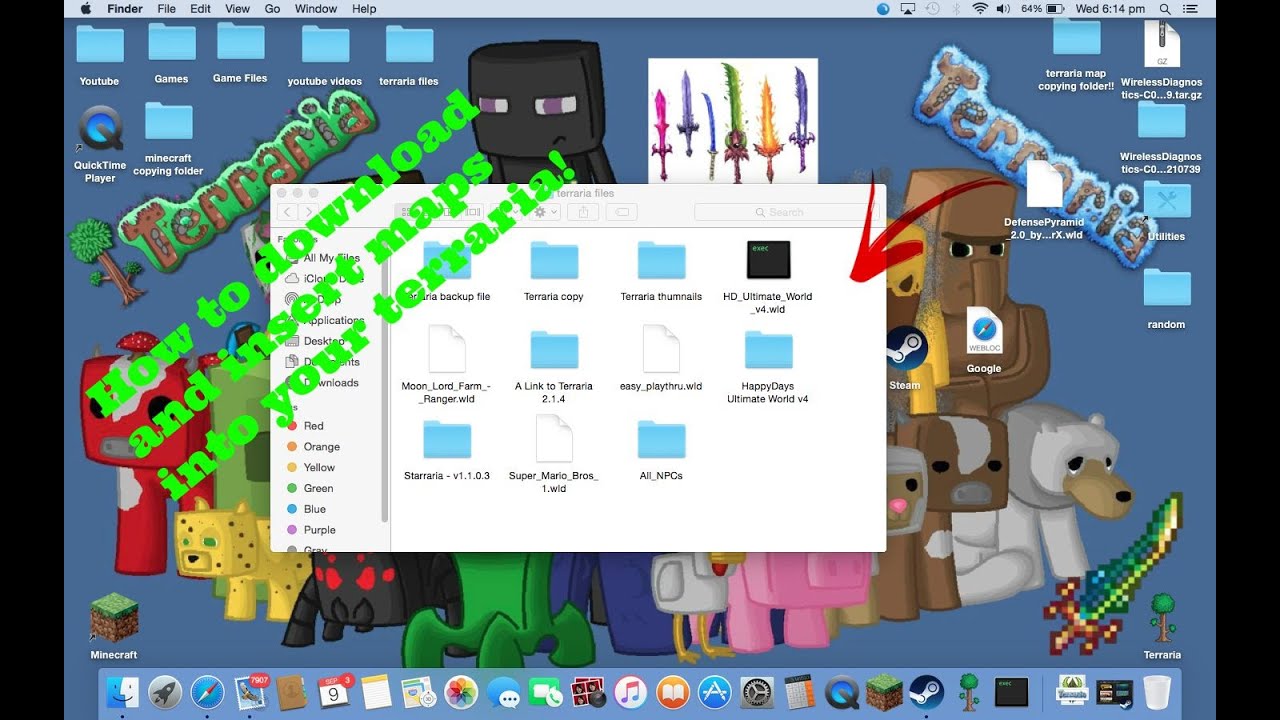
Task: Click the Finder back arrow button
Action: tap(288, 212)
